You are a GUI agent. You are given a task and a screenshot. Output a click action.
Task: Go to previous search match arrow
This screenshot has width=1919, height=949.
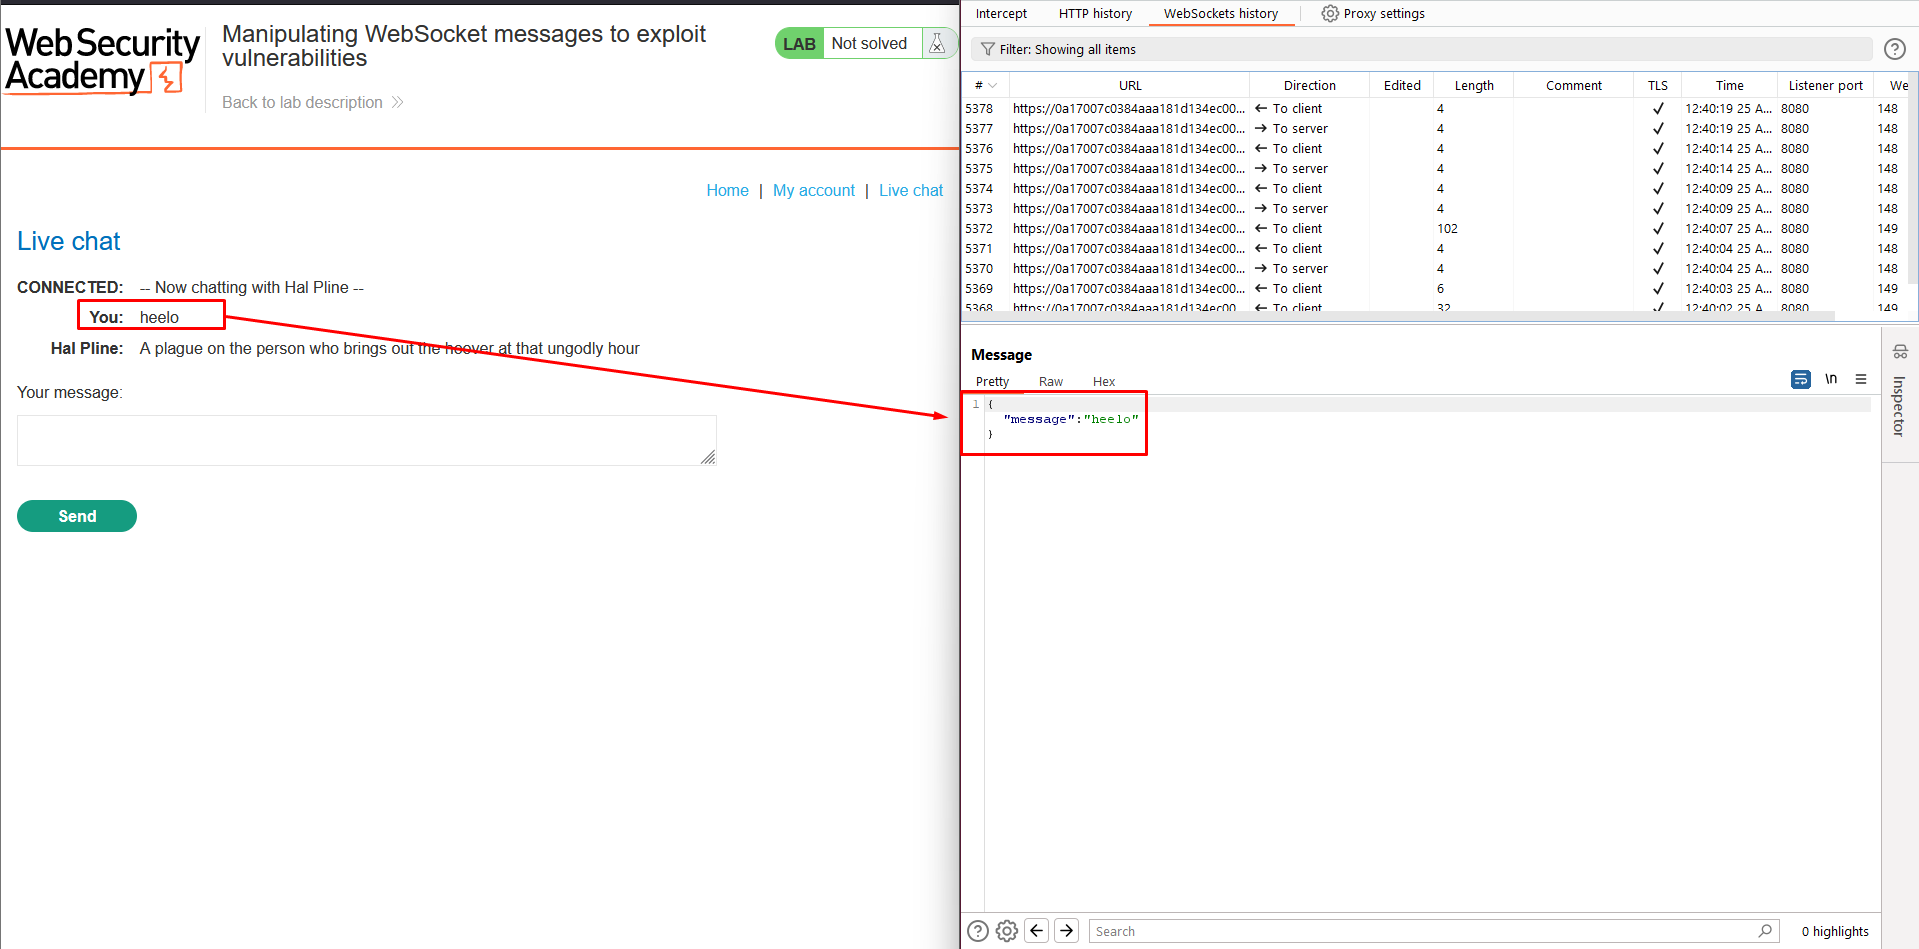[1037, 931]
